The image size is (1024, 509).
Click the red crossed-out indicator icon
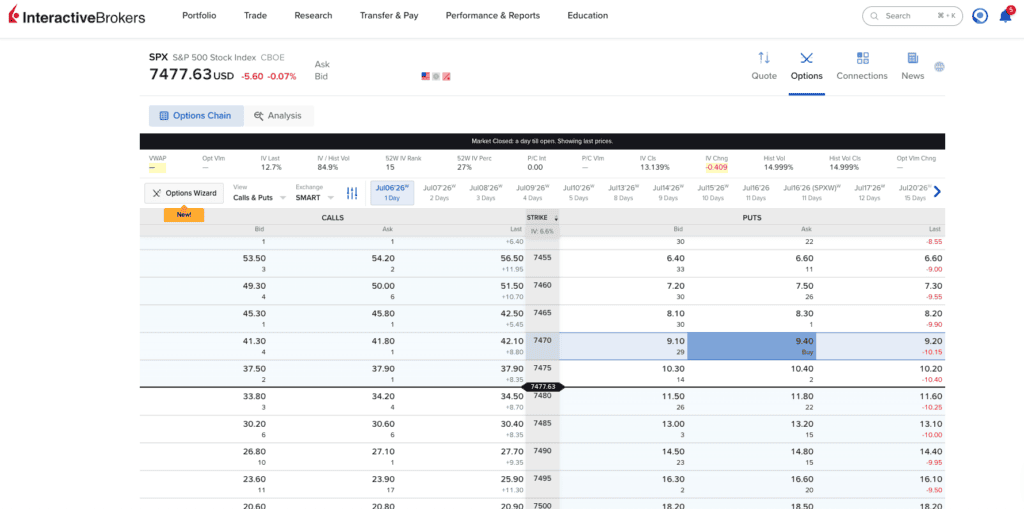[447, 76]
